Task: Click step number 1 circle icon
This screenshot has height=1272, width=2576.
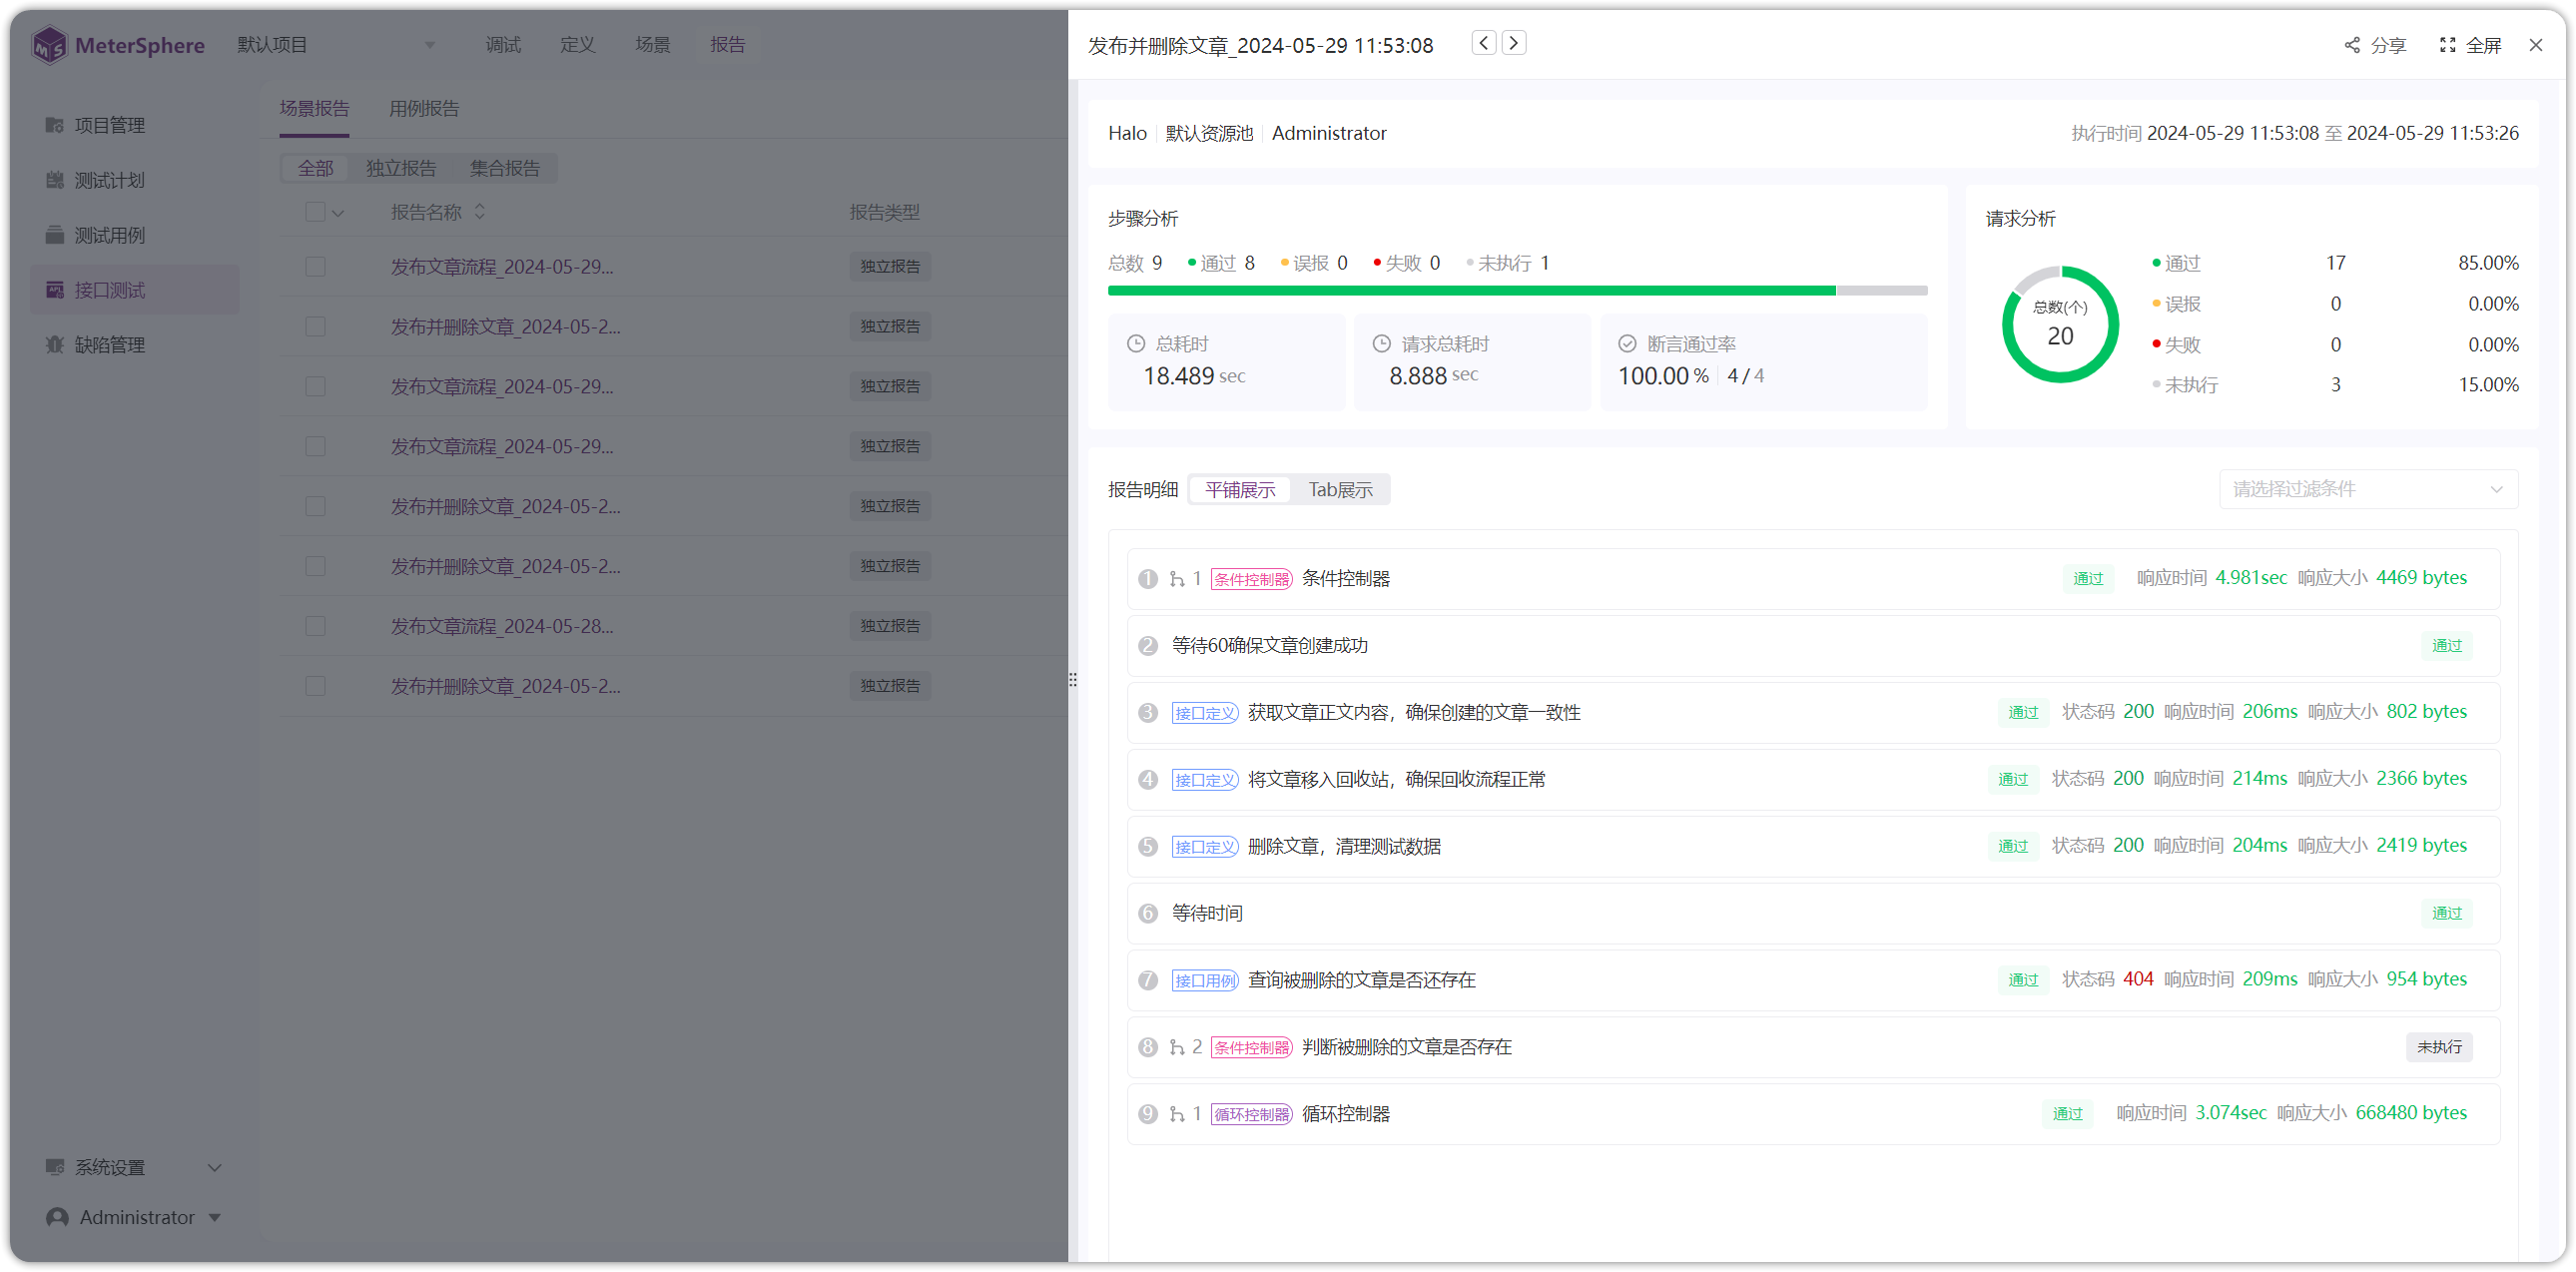Action: [1148, 579]
